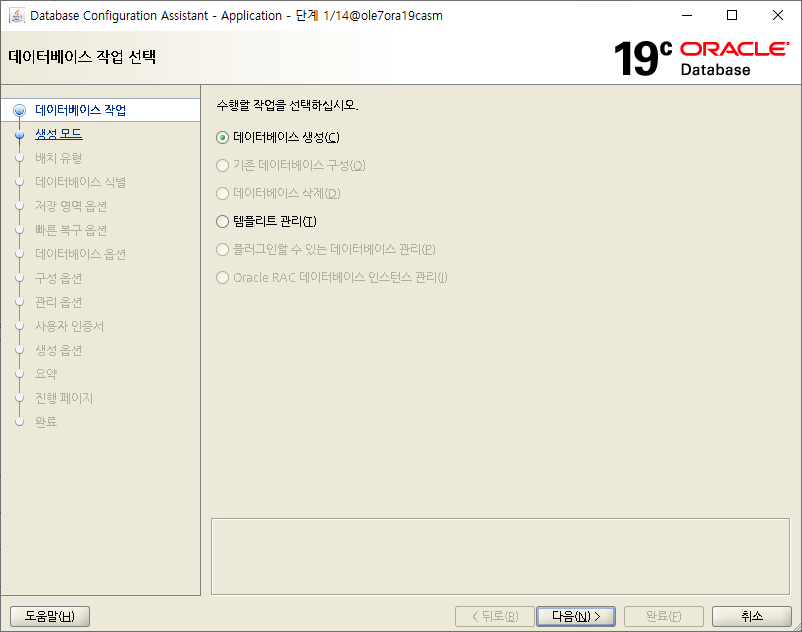The height and width of the screenshot is (632, 802).
Task: Click the 관리 옵션 step label
Action: pos(58,302)
